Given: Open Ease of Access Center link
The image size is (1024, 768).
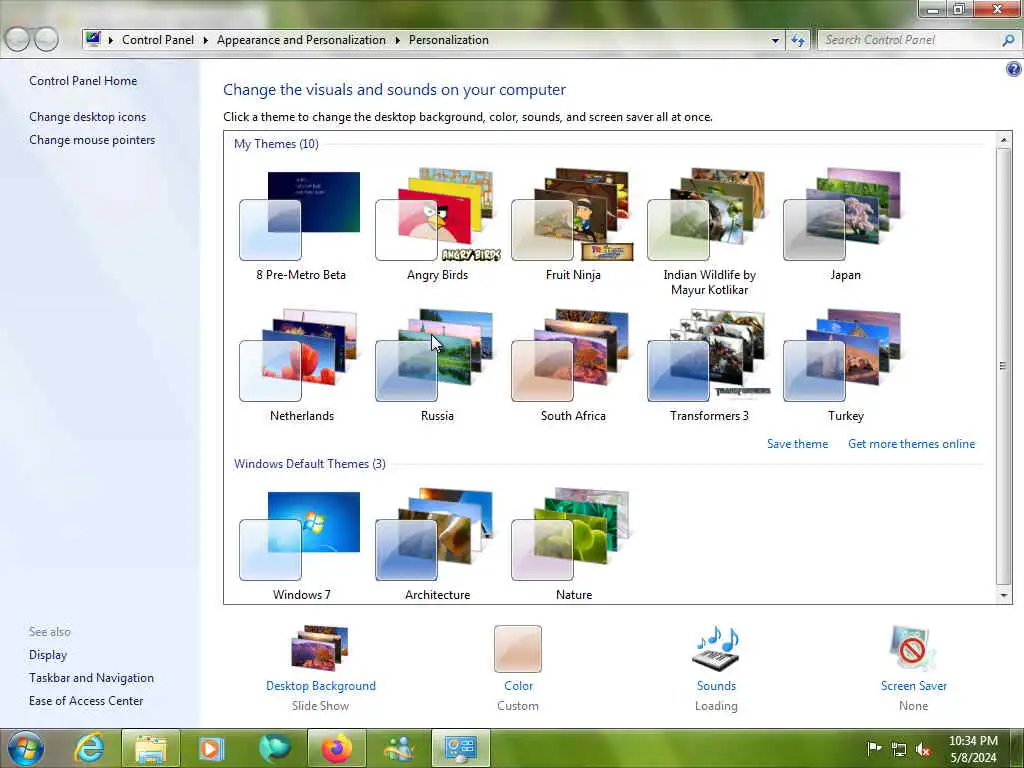Looking at the screenshot, I should point(86,701).
